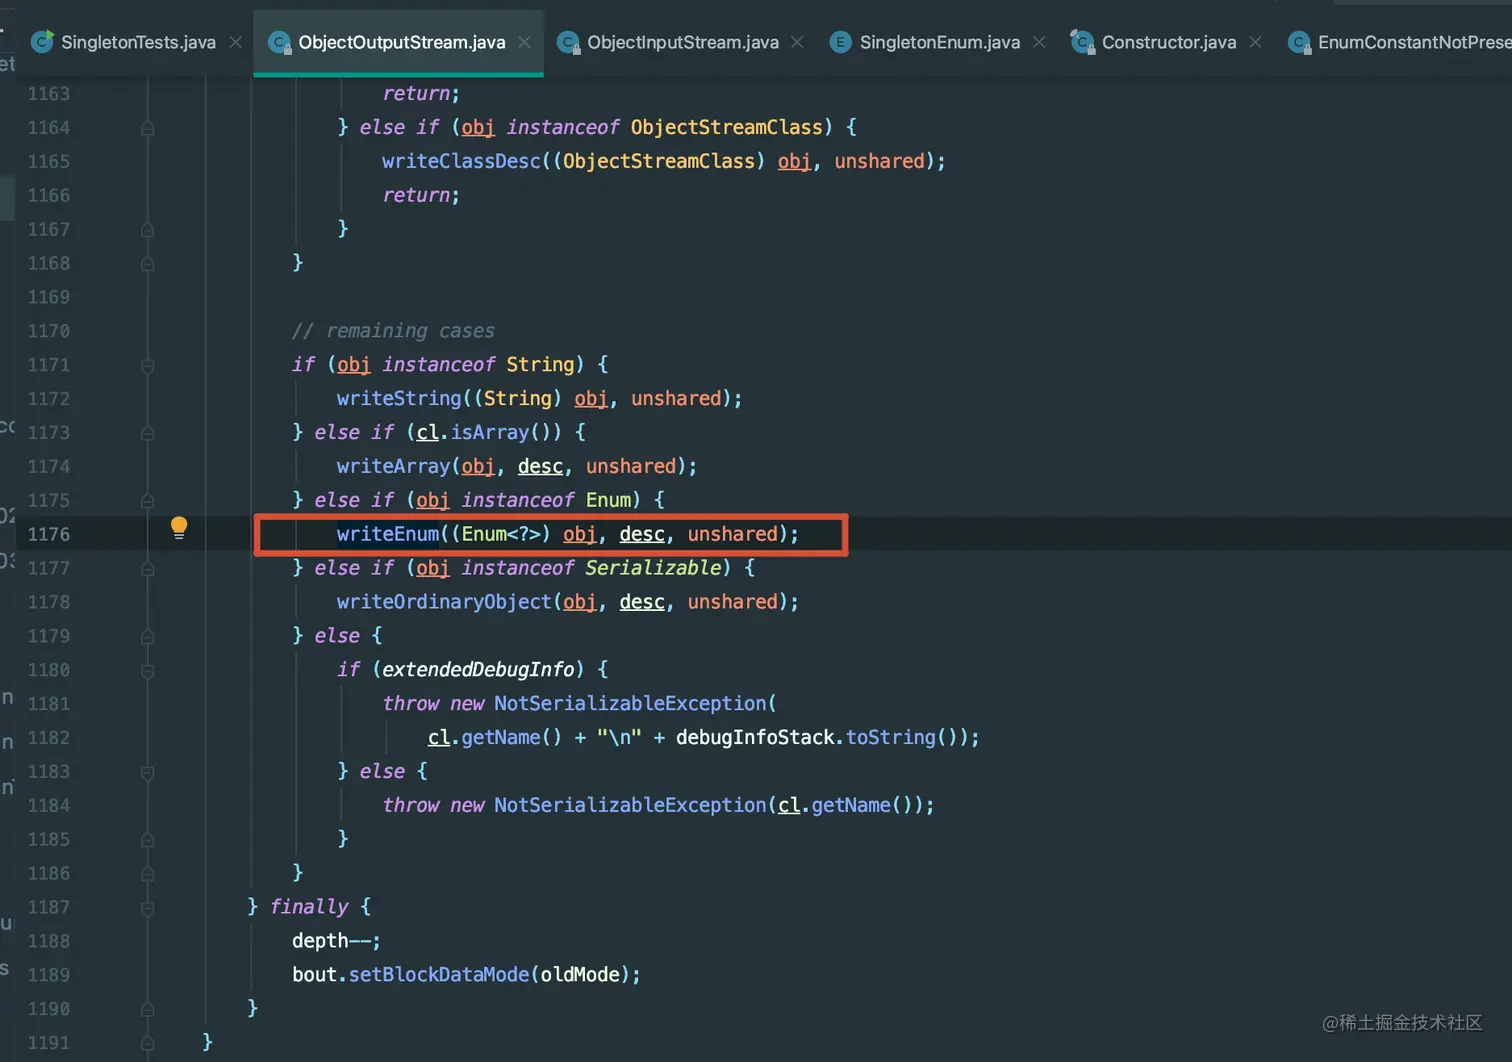Toggle fold marker at line 1185
Image resolution: width=1512 pixels, height=1062 pixels.
tap(147, 840)
